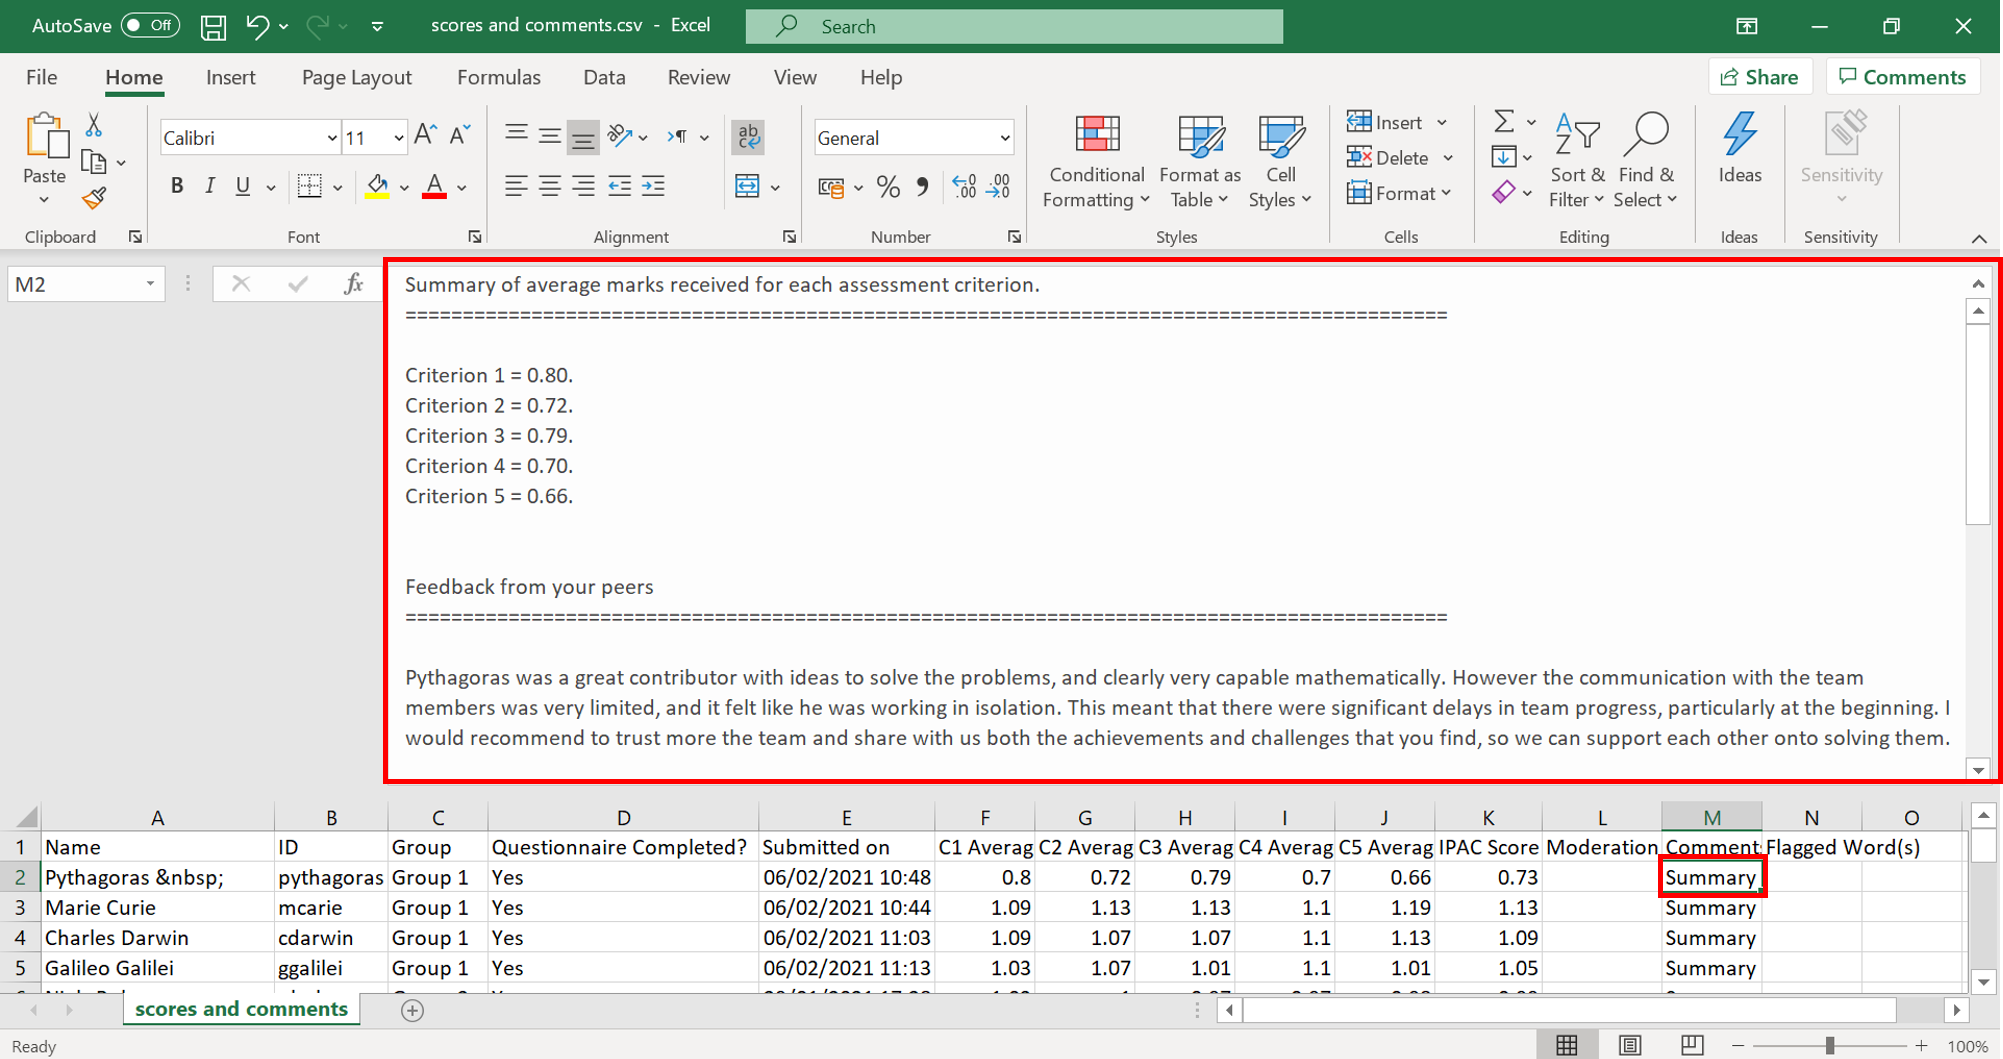Toggle the AutoSave switch
2003x1059 pixels.
click(x=150, y=26)
